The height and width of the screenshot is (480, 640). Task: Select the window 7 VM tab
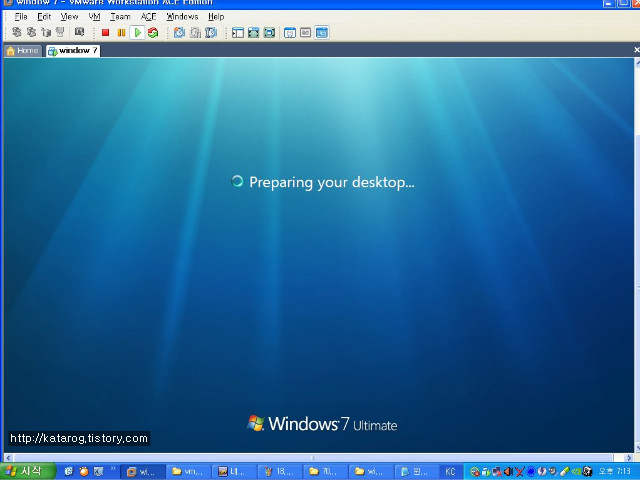(x=73, y=51)
